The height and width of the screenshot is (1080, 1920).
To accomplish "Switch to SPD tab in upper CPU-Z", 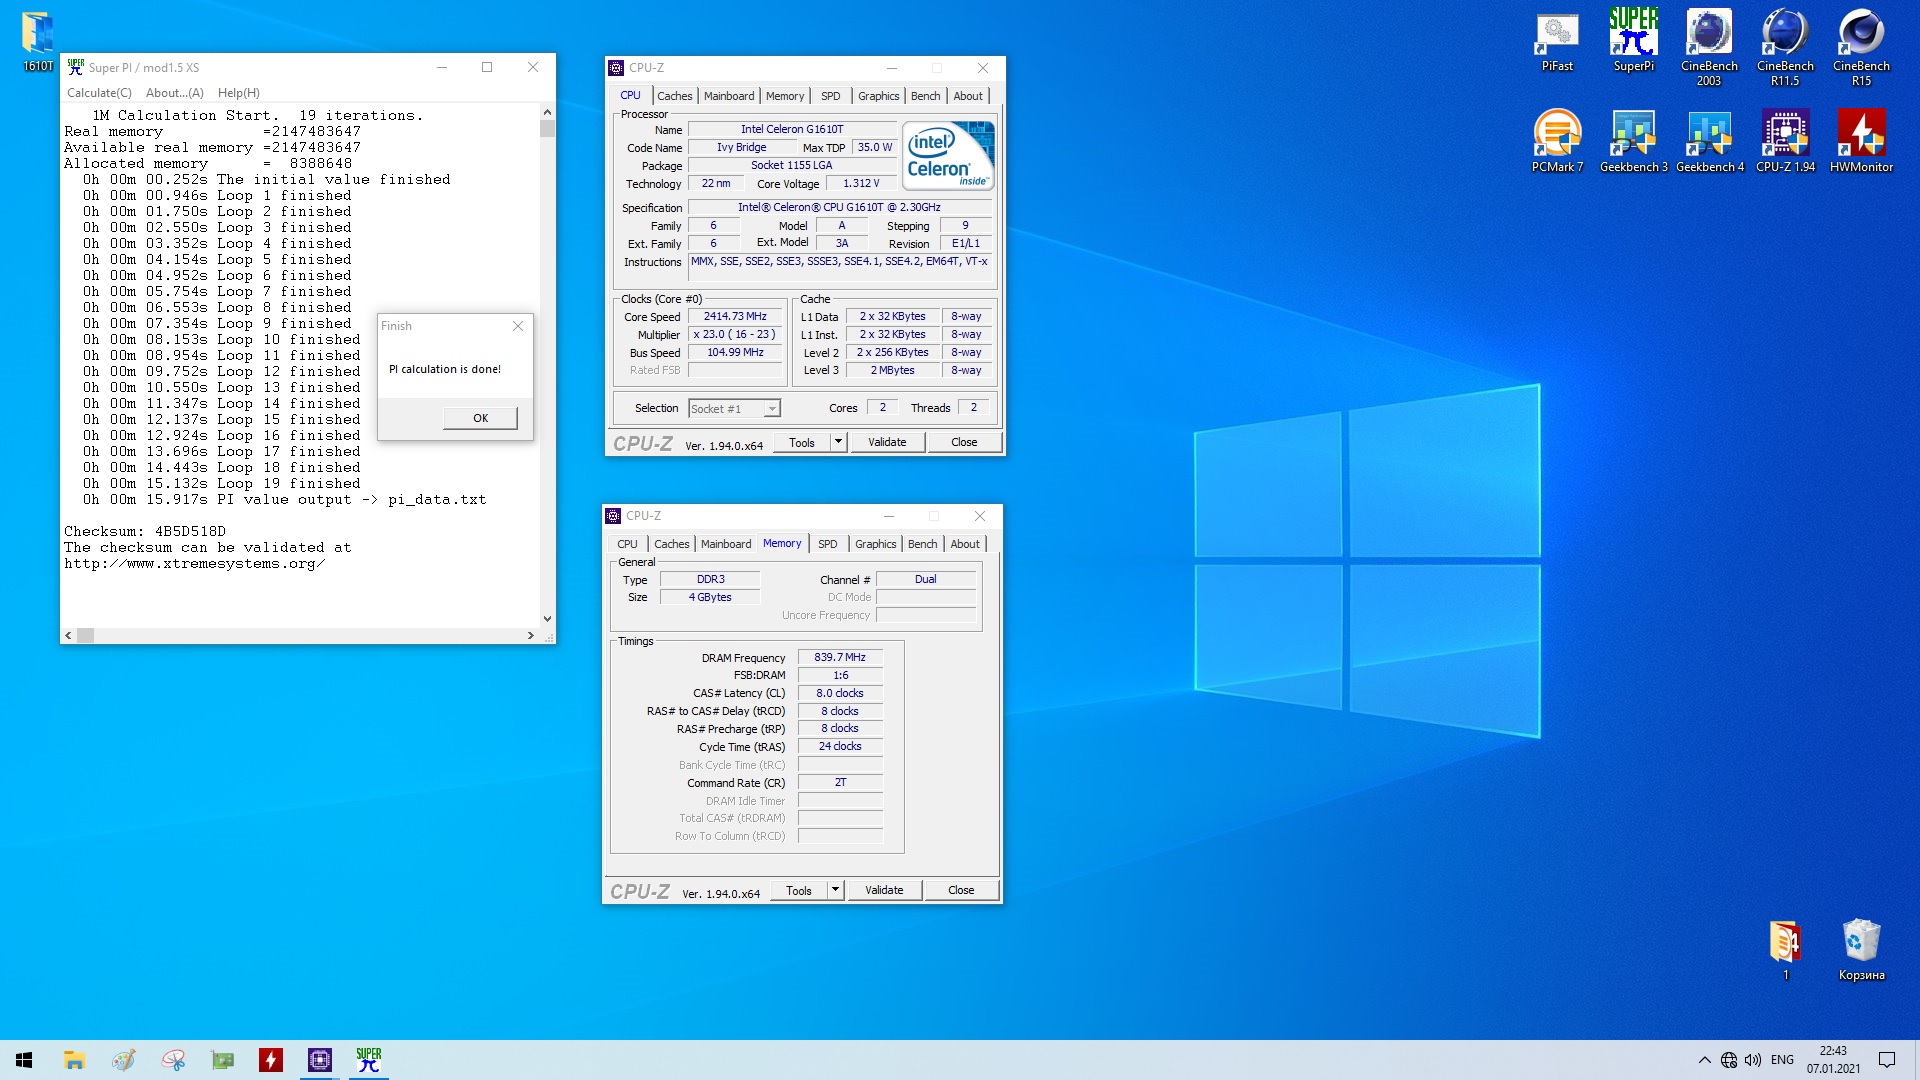I will click(x=831, y=96).
